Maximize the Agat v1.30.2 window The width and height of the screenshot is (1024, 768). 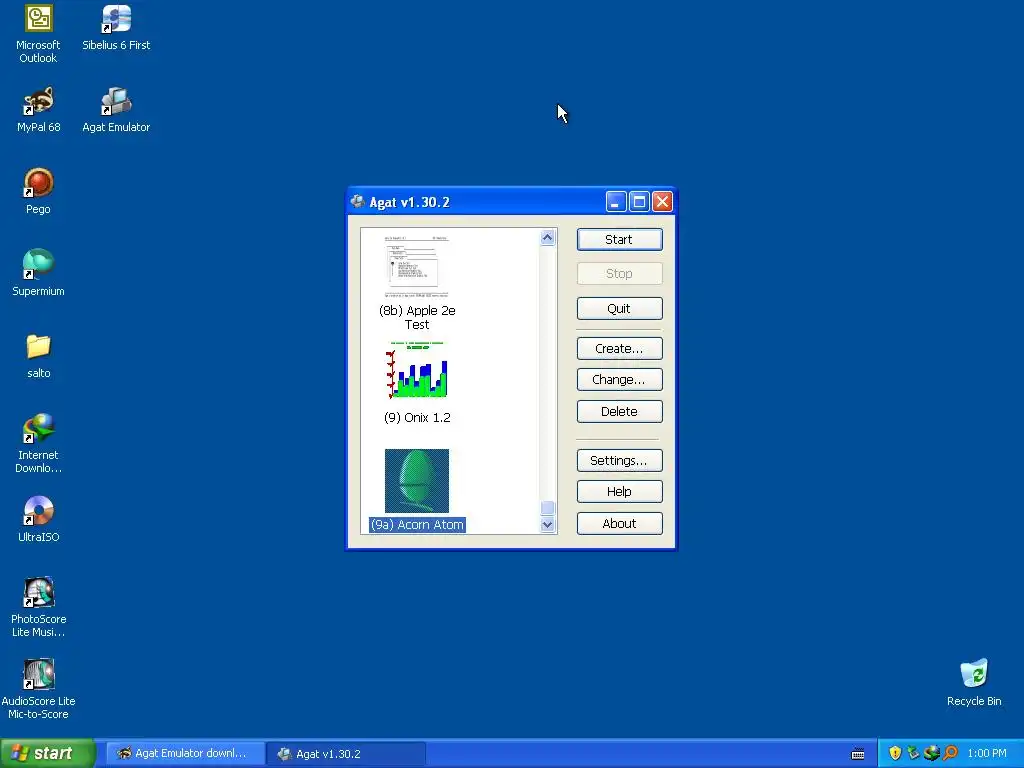click(639, 202)
